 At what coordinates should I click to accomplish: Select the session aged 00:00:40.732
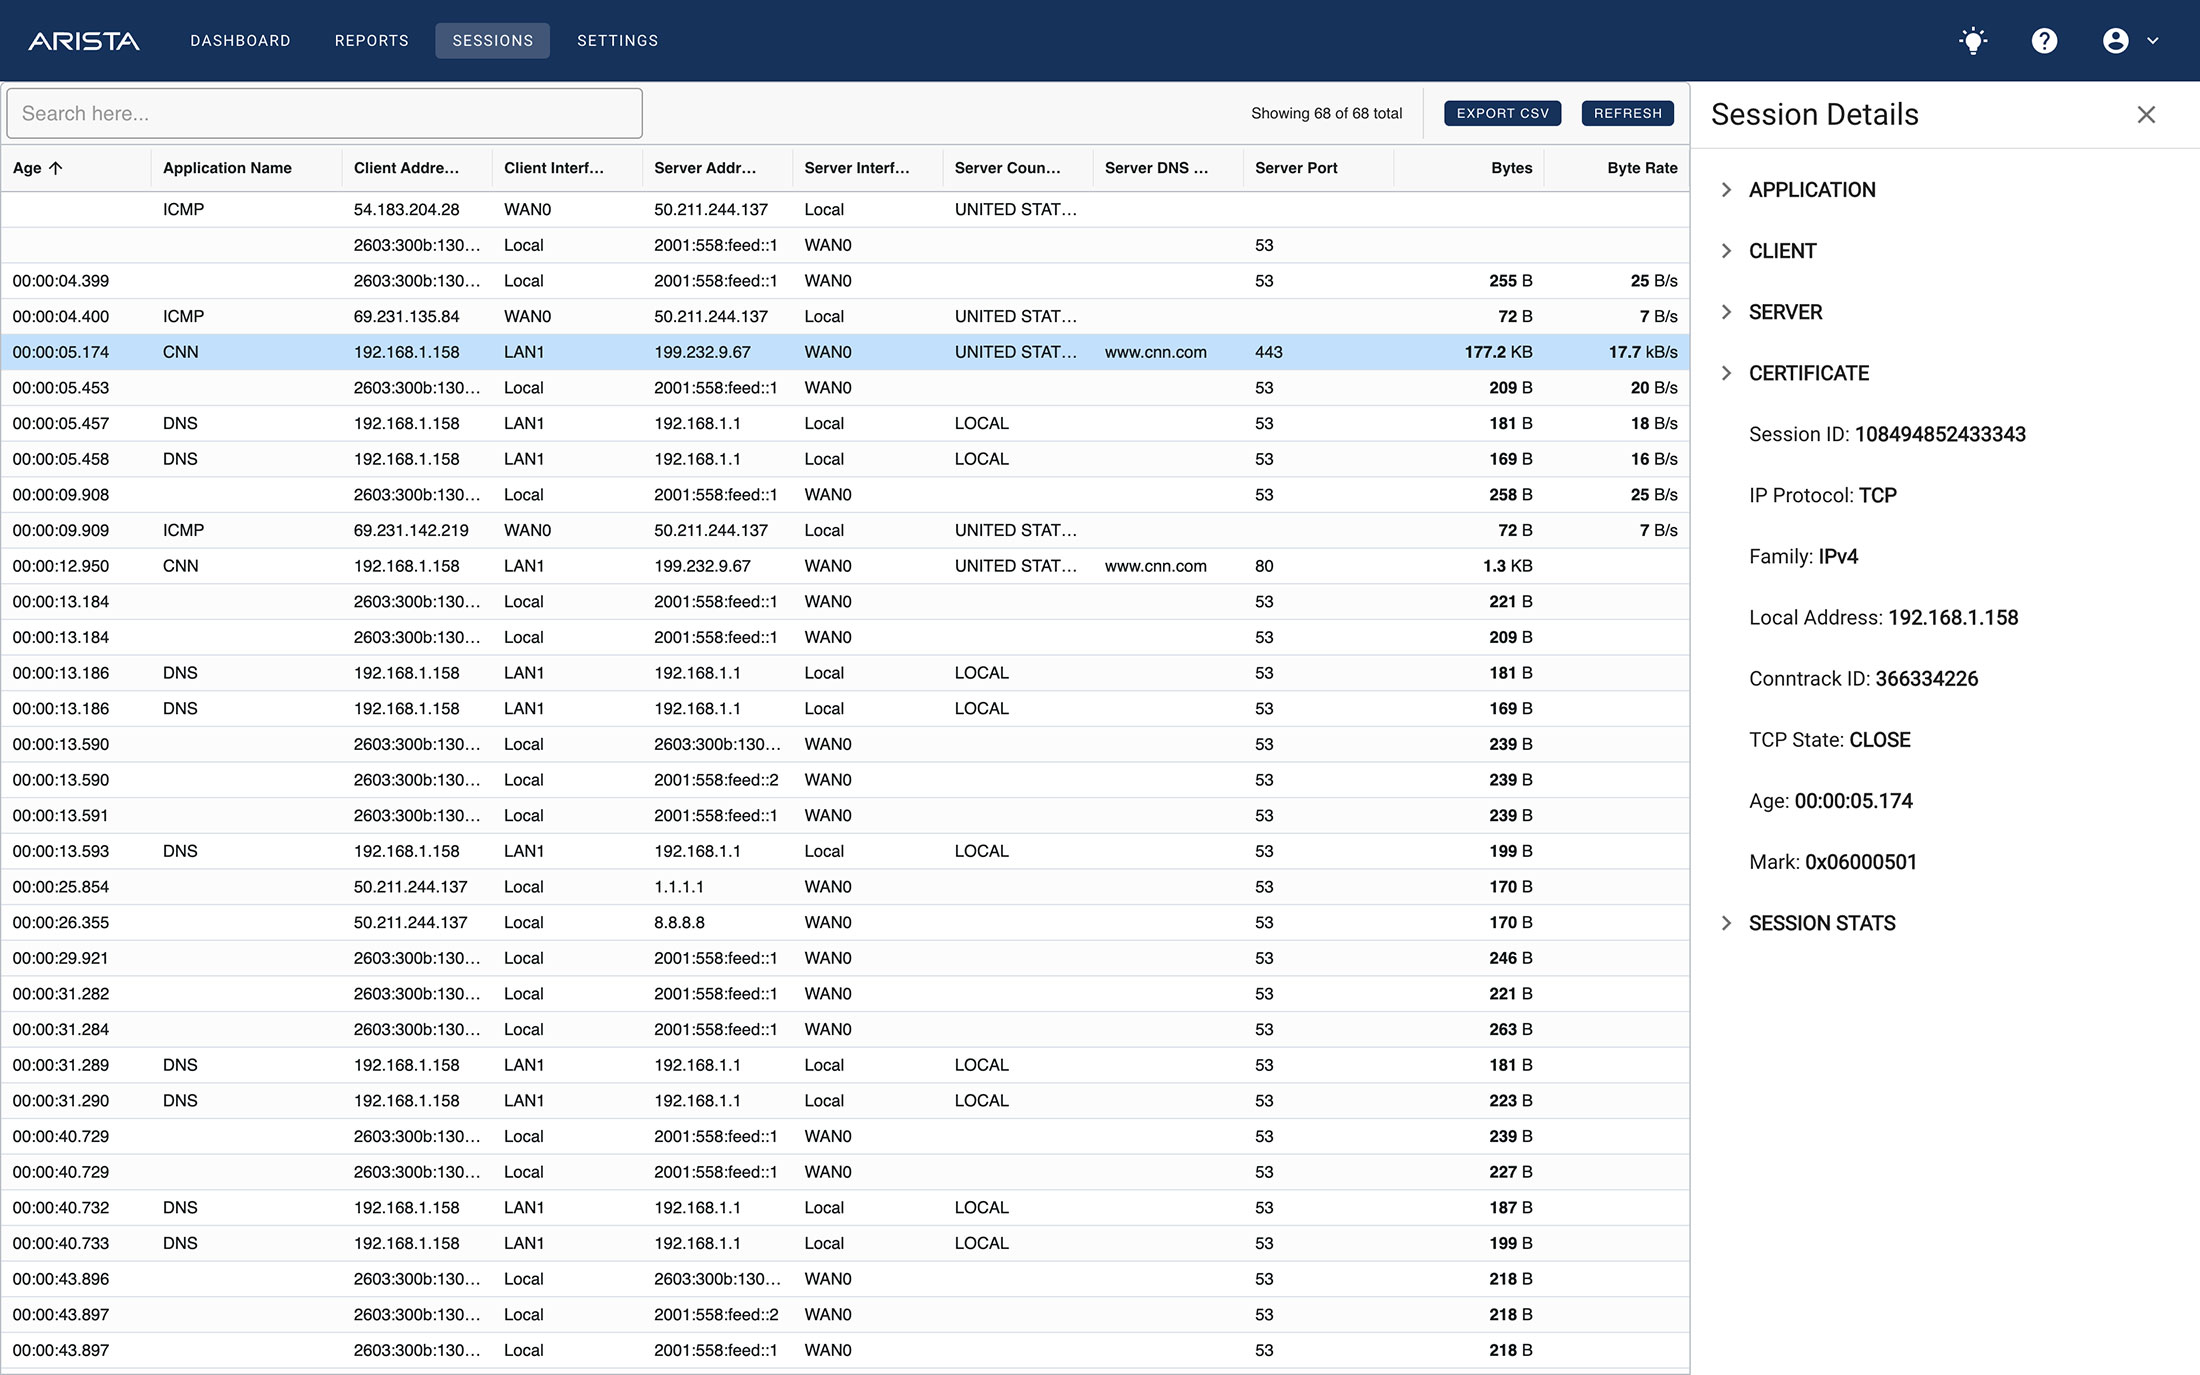click(x=845, y=1208)
